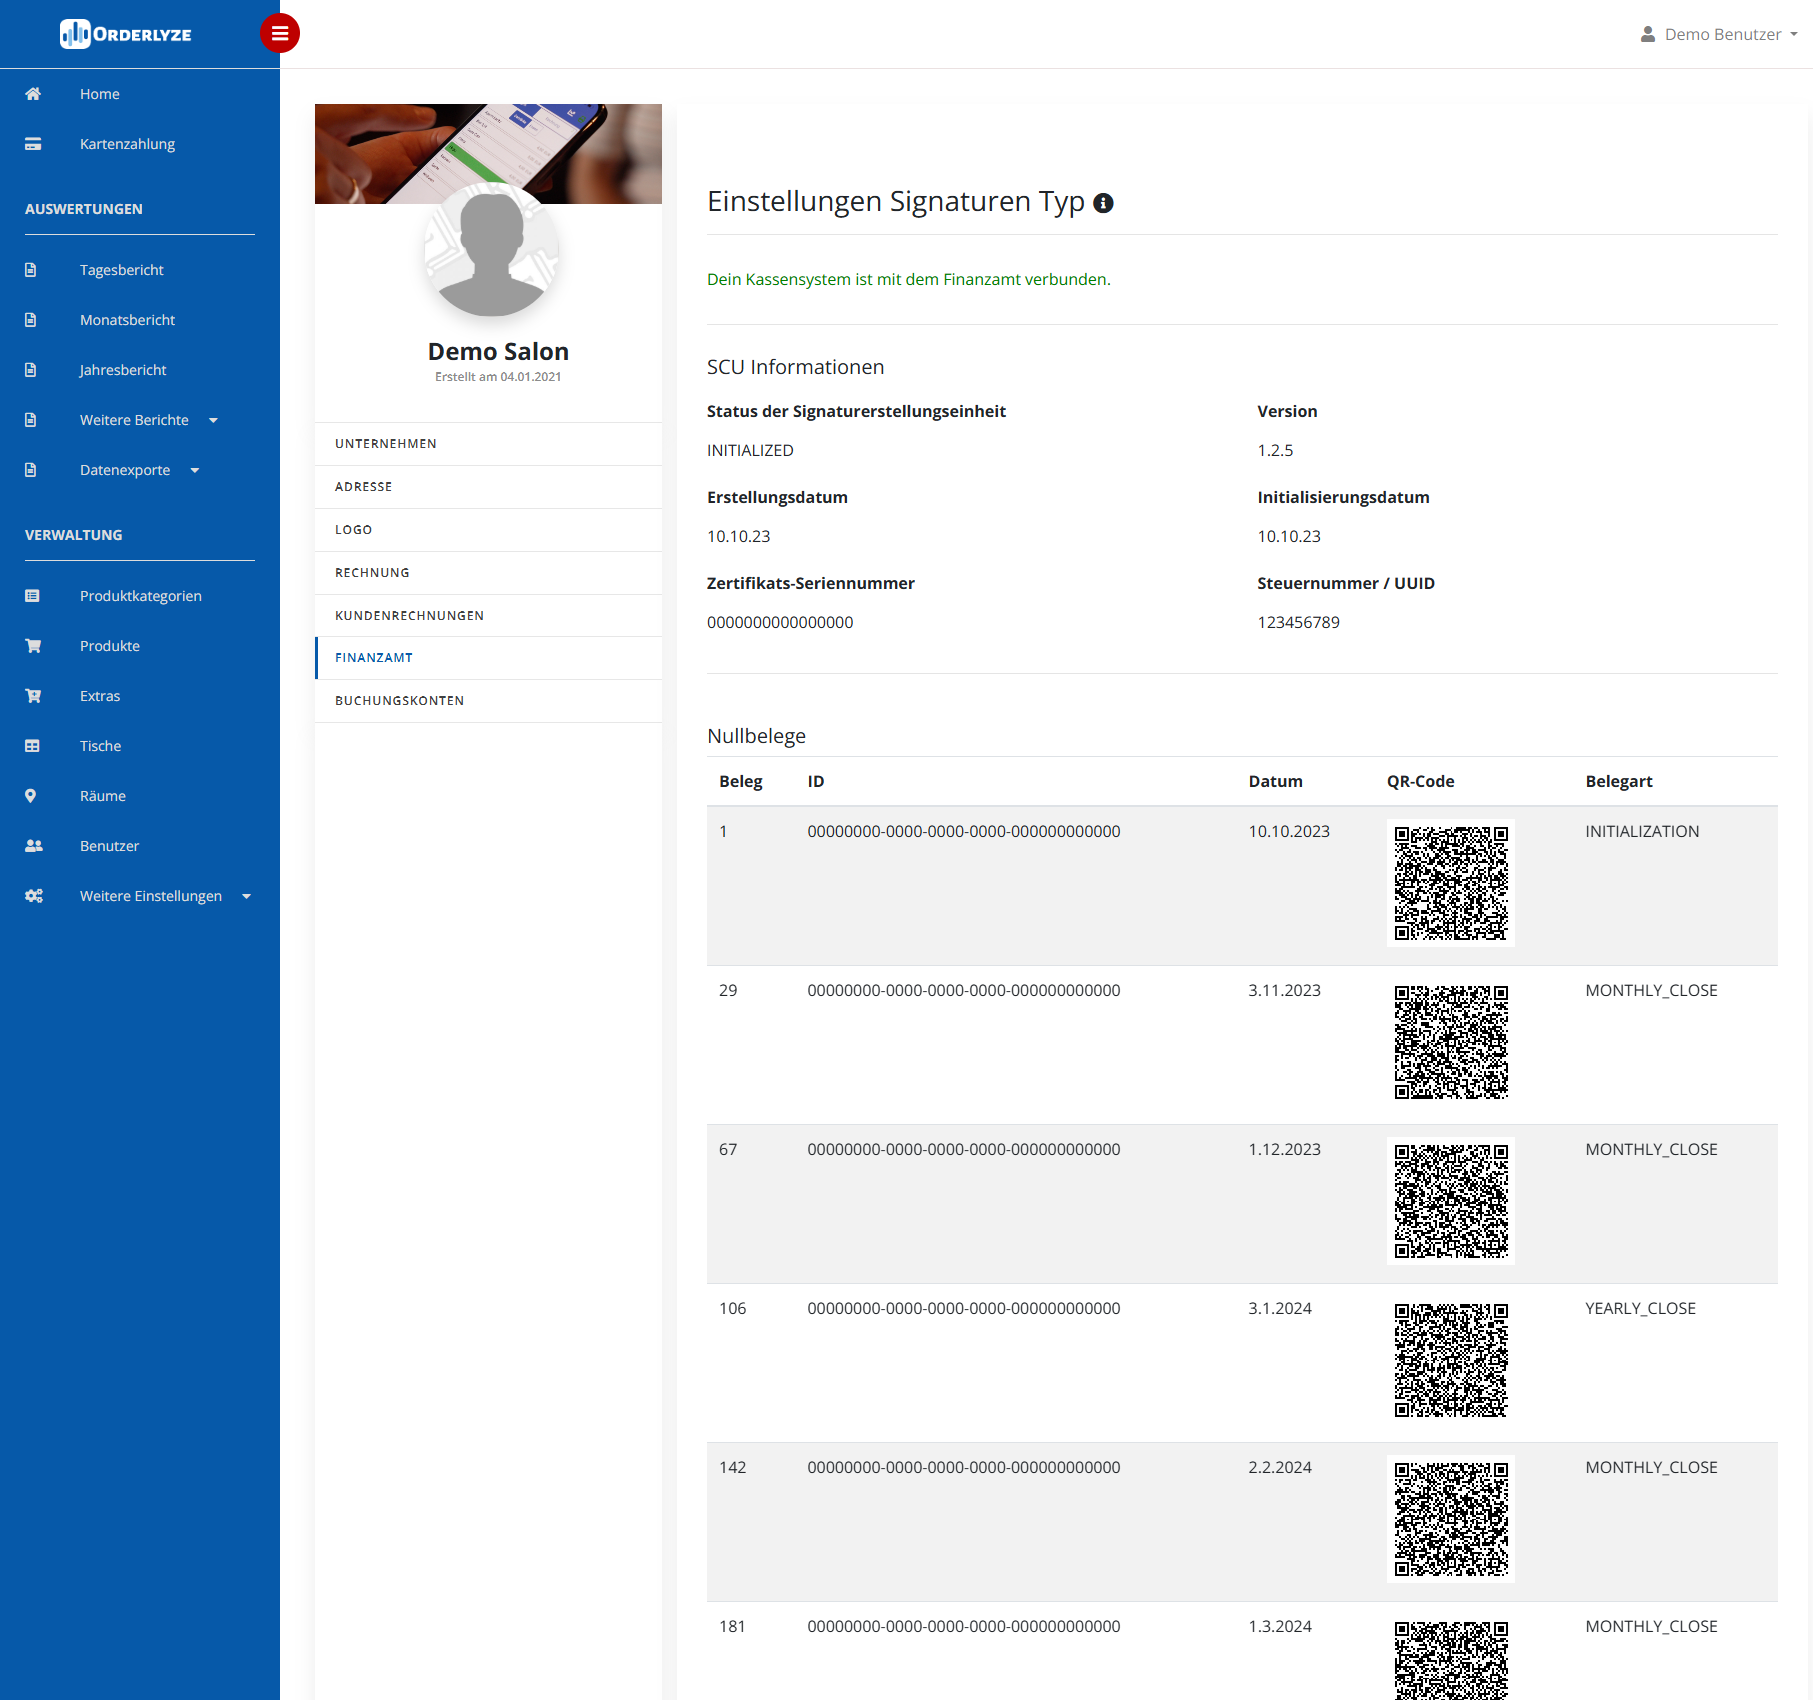Open the Adresse settings tab
The width and height of the screenshot is (1813, 1700).
click(488, 487)
